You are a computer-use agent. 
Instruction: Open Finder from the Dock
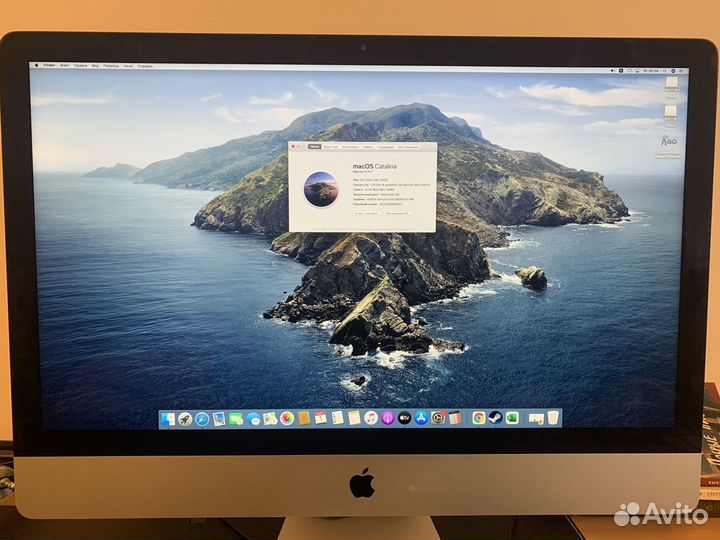click(168, 419)
